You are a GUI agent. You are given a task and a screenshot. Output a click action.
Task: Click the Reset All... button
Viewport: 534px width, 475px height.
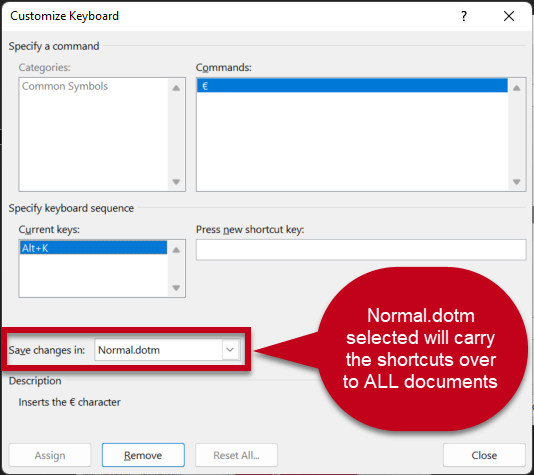click(x=236, y=455)
